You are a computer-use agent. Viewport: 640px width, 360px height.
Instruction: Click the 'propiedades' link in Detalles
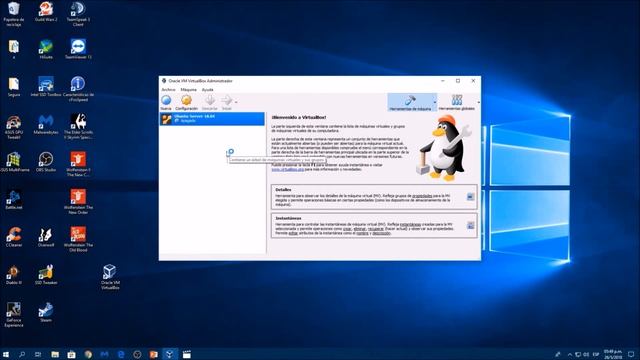coord(422,196)
